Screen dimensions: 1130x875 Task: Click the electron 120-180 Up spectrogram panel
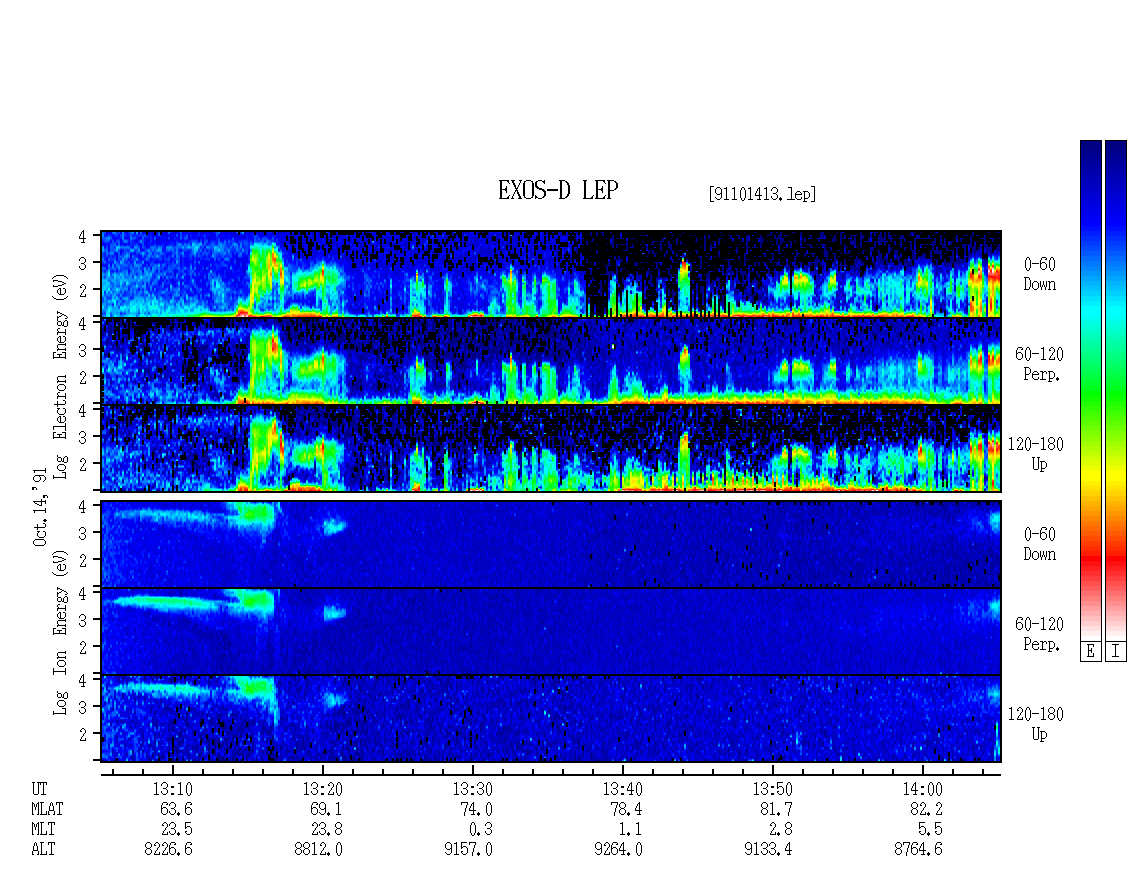[x=551, y=448]
